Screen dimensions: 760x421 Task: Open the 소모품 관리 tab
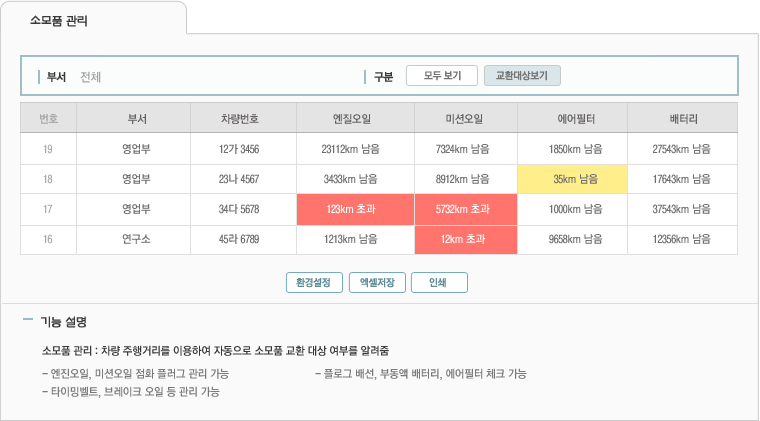93,18
